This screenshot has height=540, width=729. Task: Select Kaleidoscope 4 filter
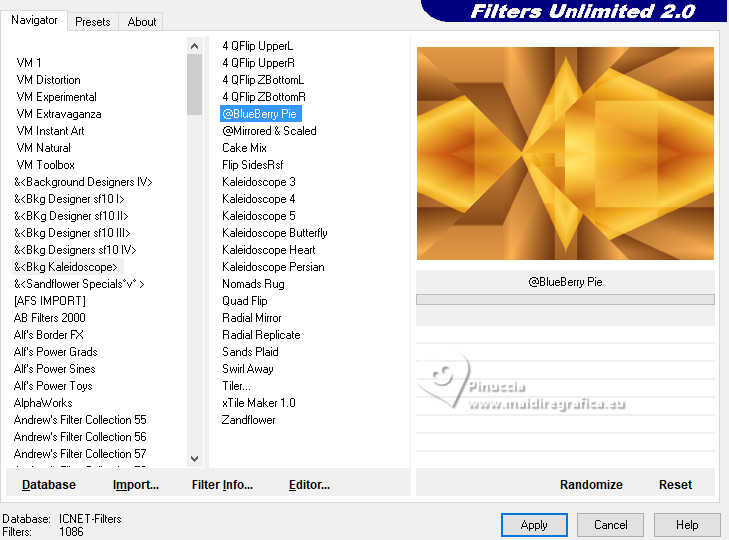258,199
